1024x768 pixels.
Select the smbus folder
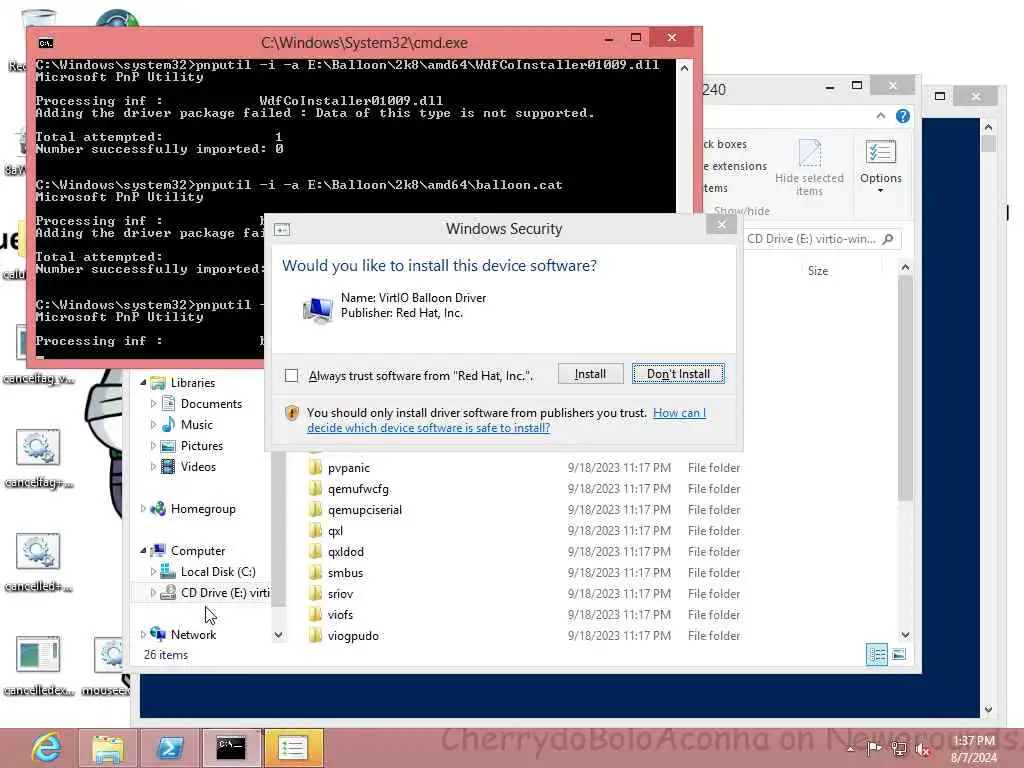click(345, 572)
